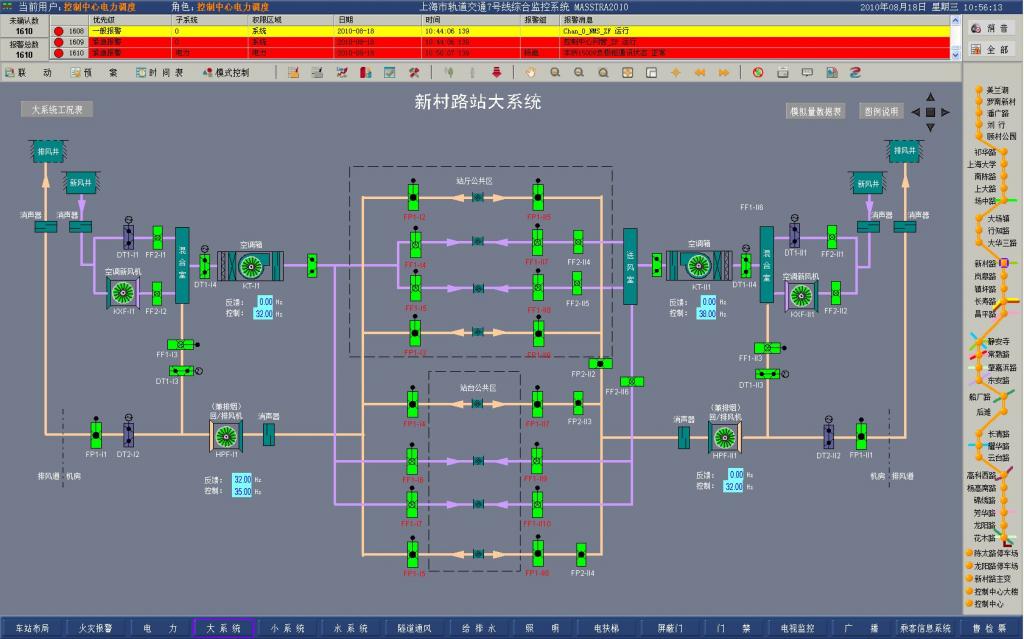The width and height of the screenshot is (1024, 639).
Task: Open the 模式控制 toolbar menu
Action: click(224, 73)
